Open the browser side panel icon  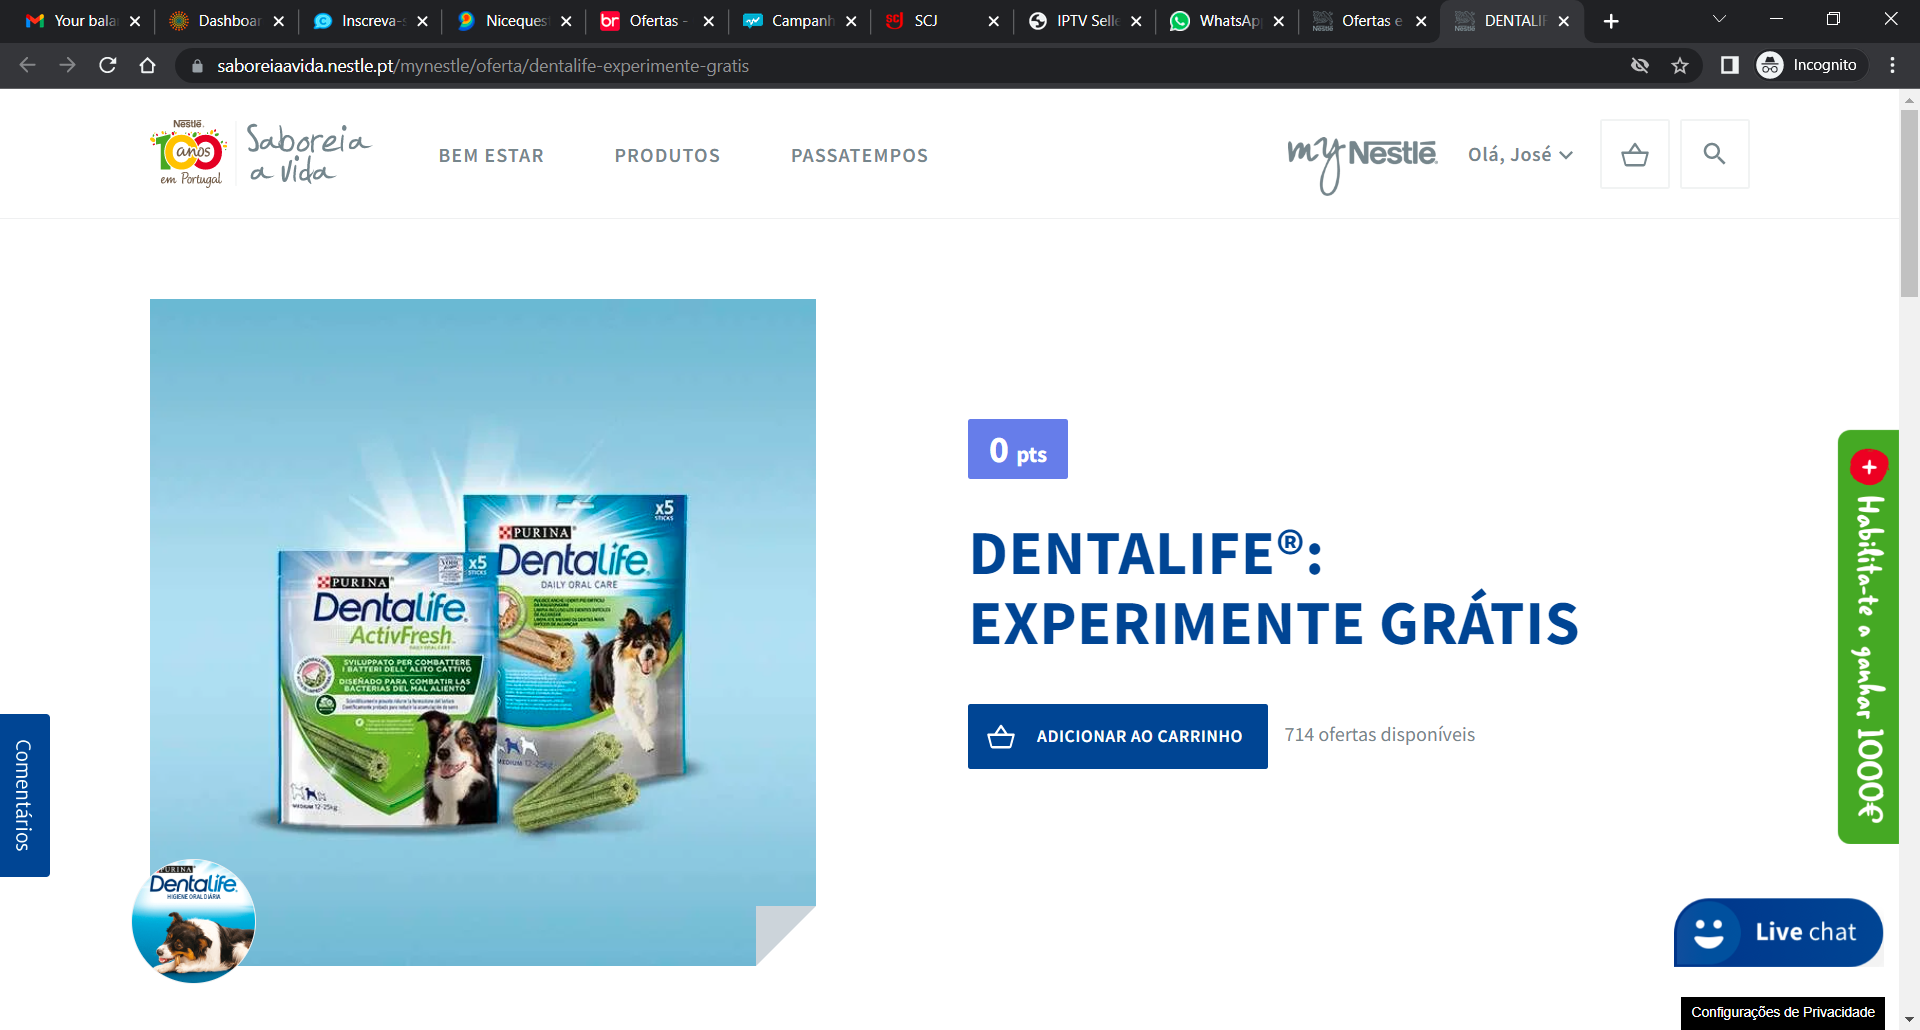(1729, 66)
